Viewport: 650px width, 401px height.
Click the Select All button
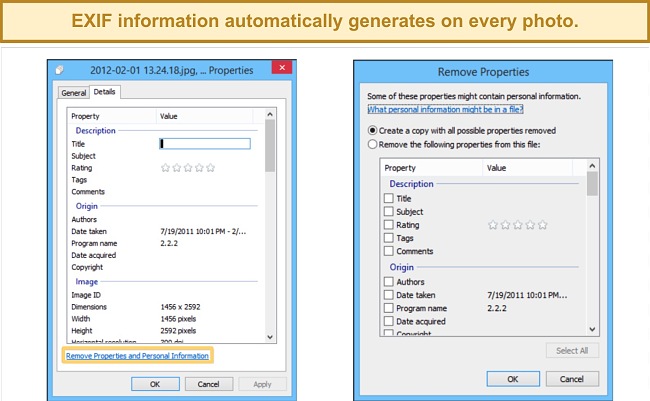click(572, 350)
